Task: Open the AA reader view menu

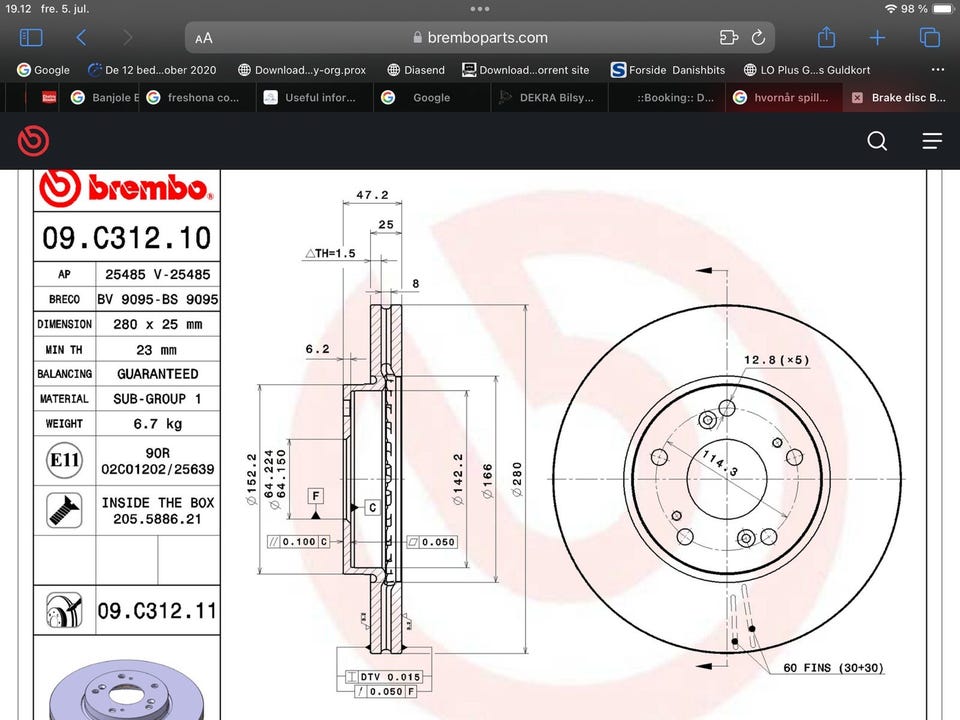Action: pos(204,38)
